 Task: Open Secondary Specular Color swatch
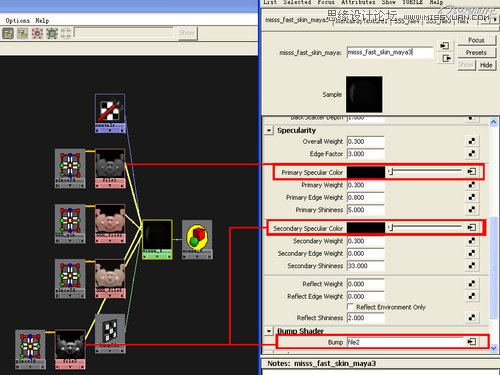[x=366, y=228]
